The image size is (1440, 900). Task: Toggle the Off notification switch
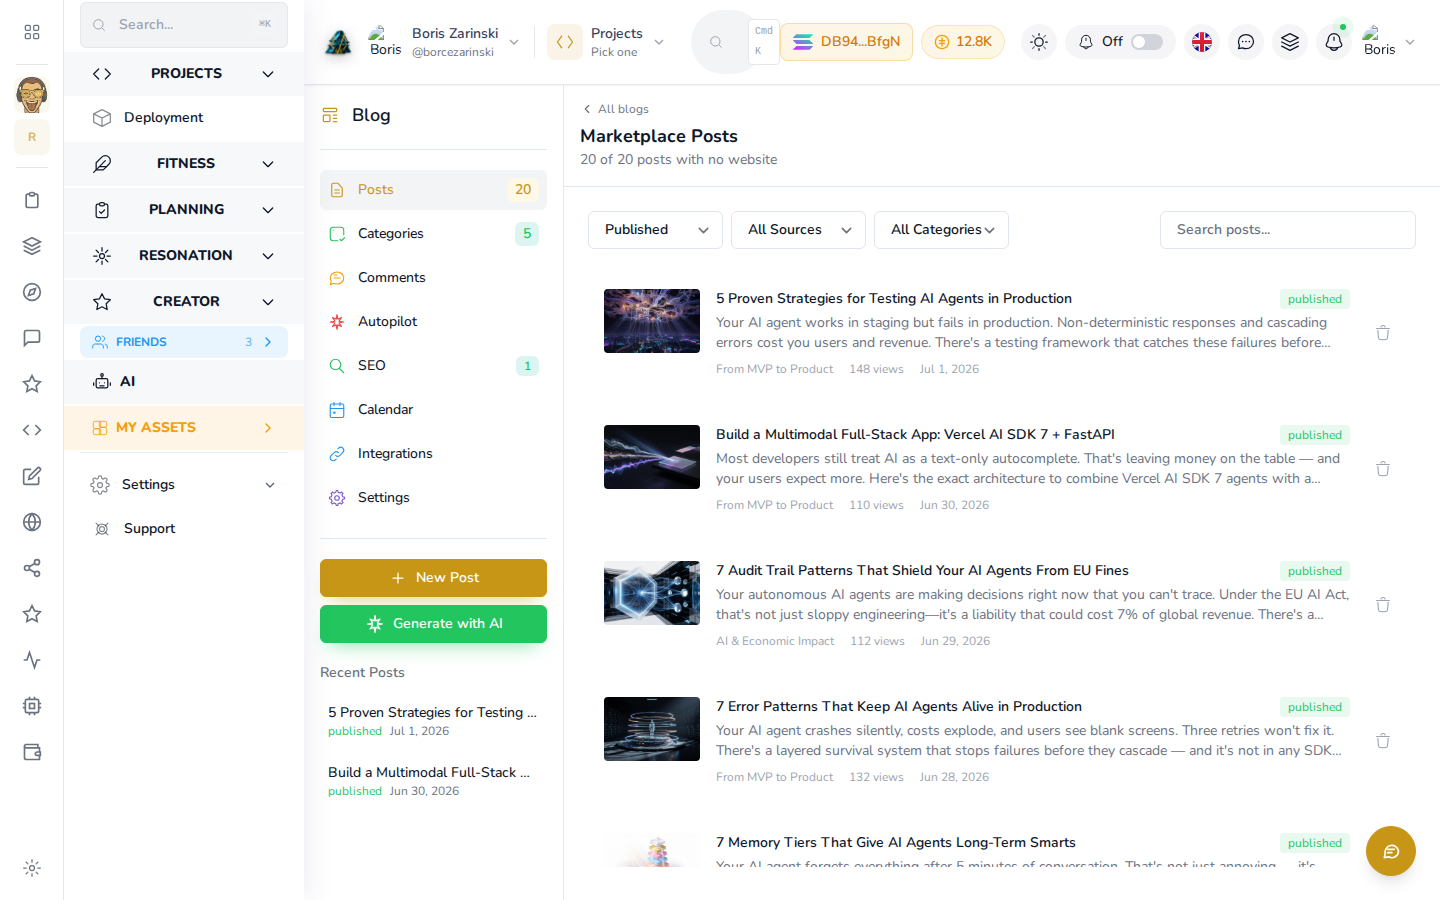[x=1147, y=42]
